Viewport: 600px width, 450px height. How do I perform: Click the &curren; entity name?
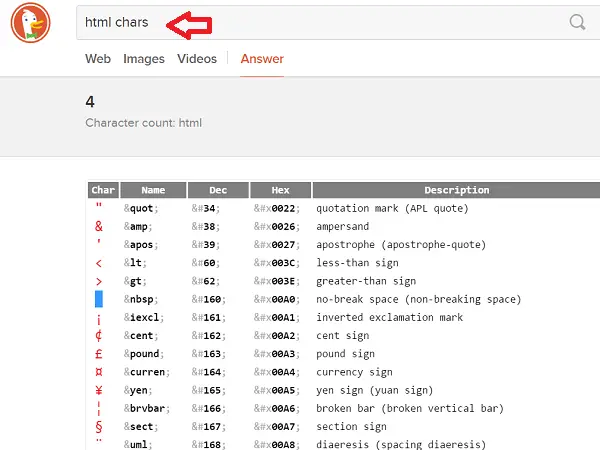click(147, 372)
